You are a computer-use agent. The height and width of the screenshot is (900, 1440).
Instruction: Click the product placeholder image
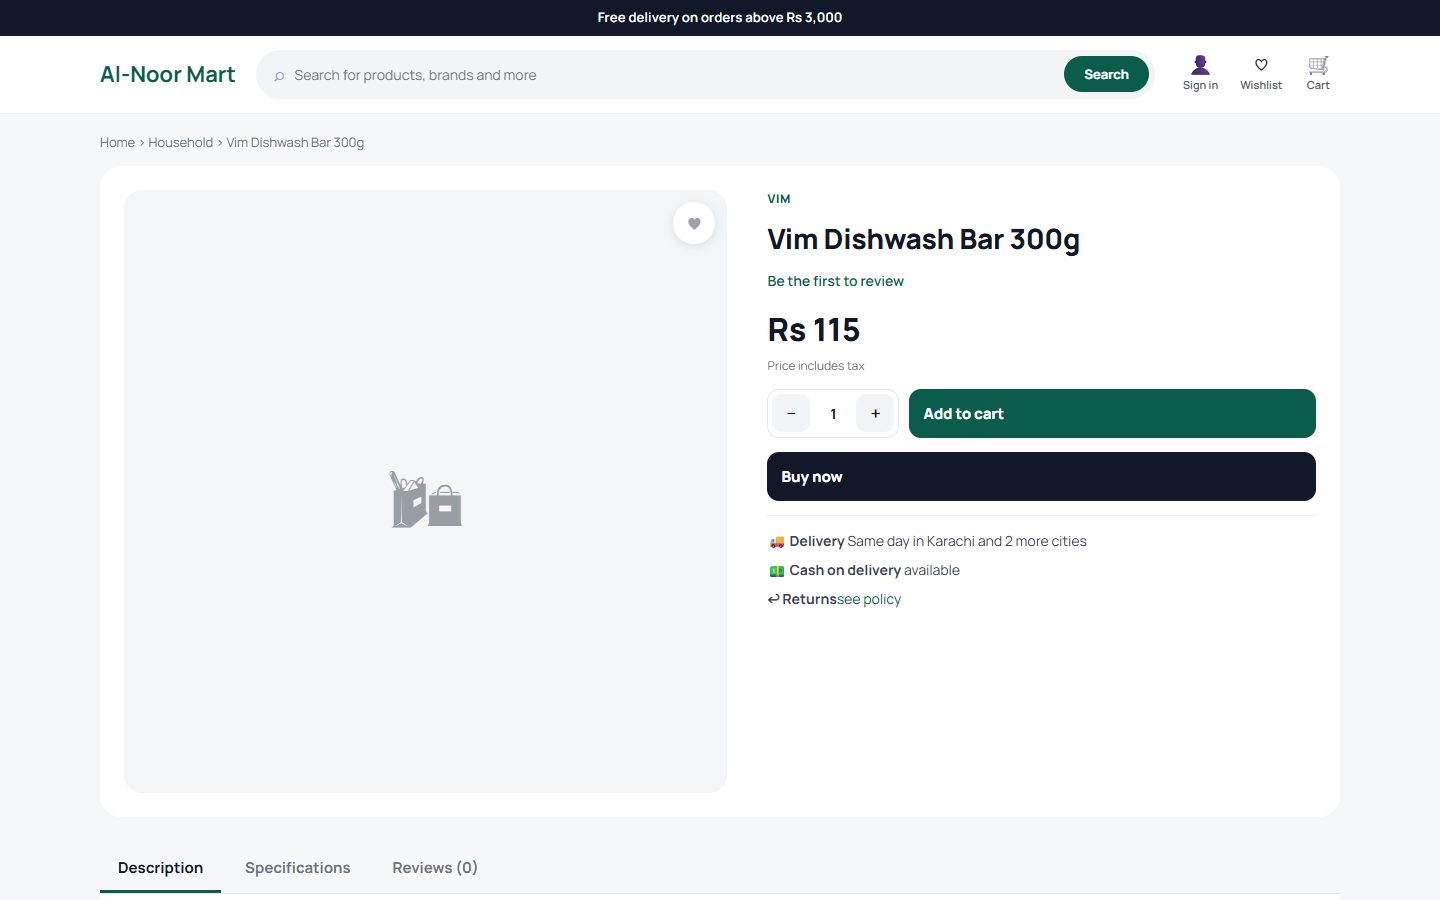(x=425, y=491)
